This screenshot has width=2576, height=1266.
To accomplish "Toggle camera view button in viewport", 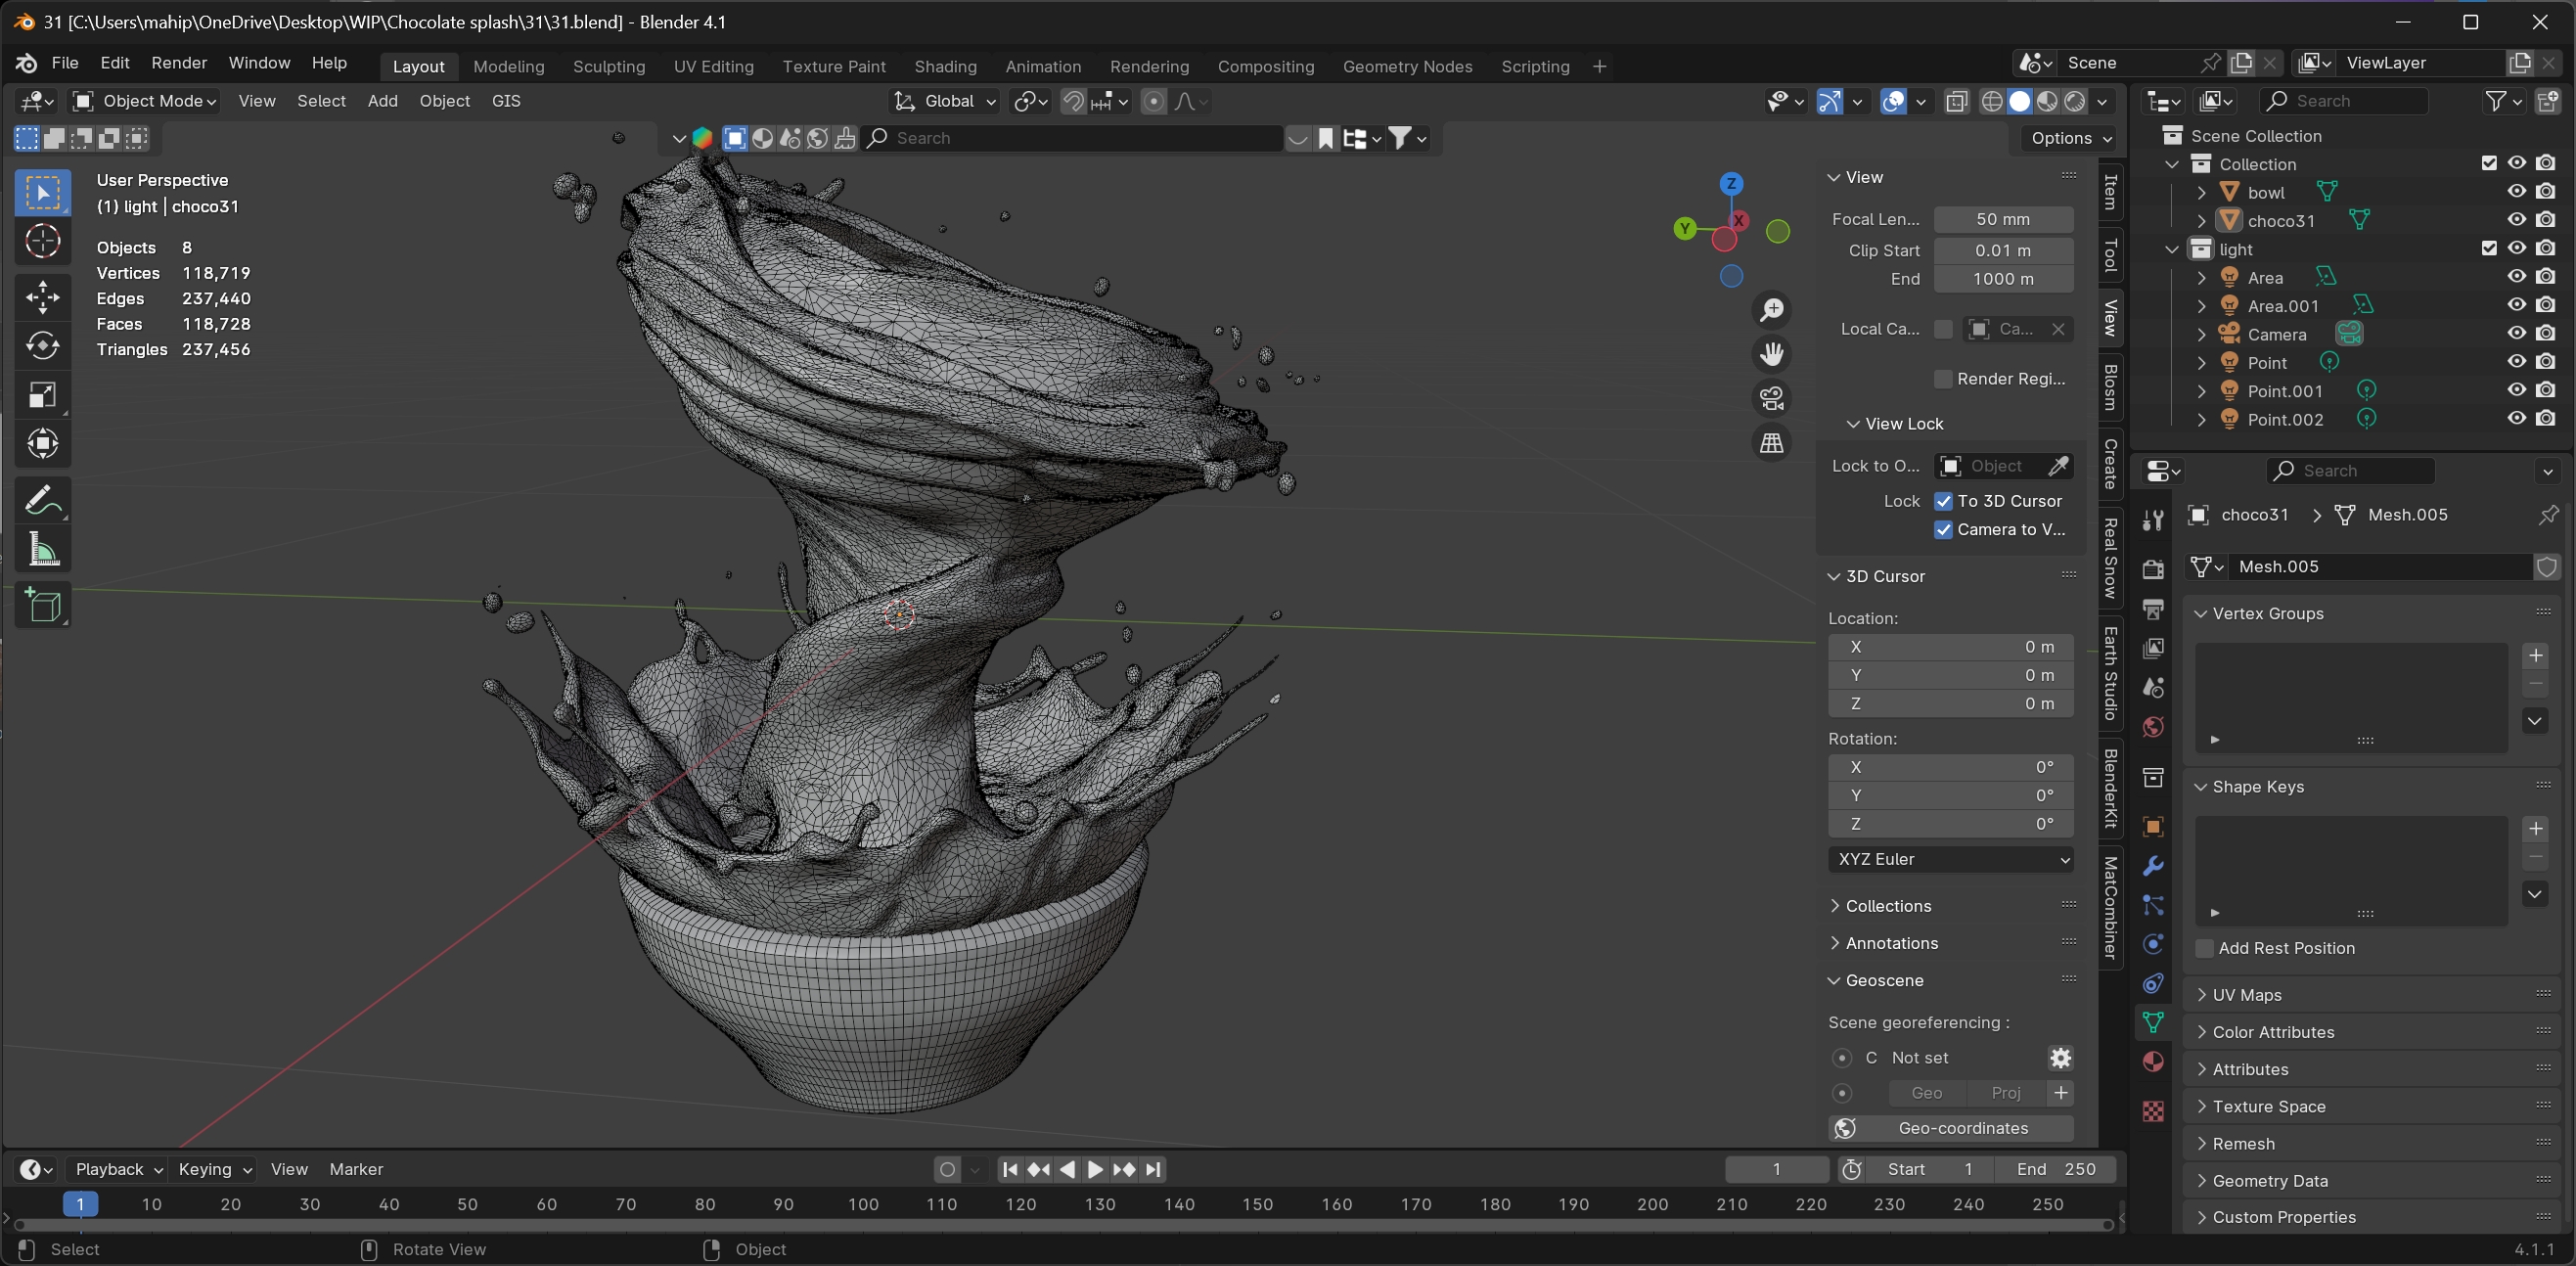I will pyautogui.click(x=1771, y=398).
